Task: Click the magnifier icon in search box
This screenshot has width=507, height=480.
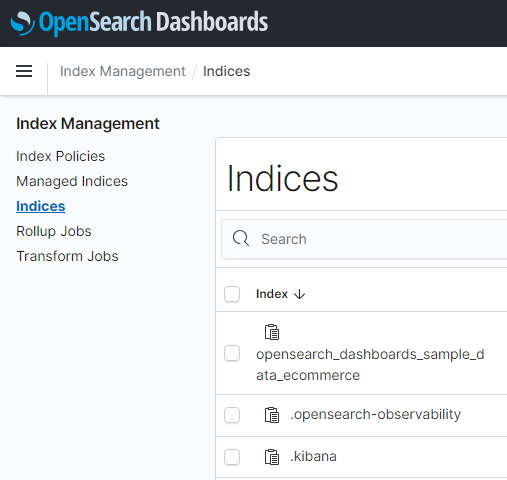Action: point(241,238)
